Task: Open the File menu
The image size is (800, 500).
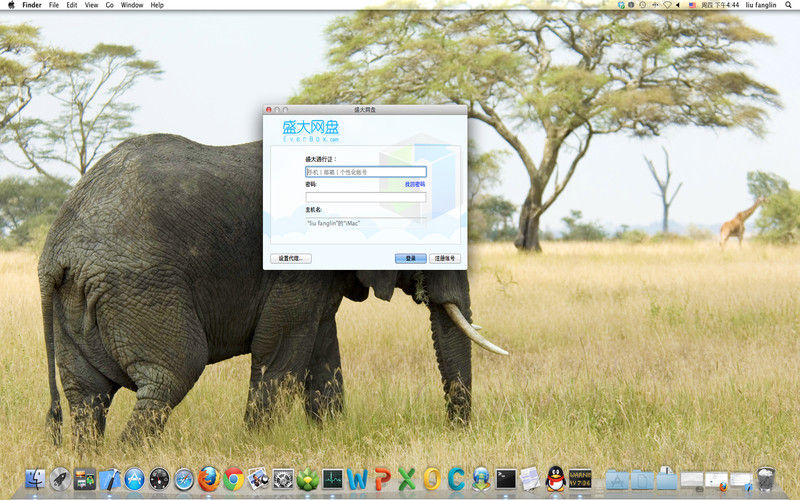Action: (x=54, y=5)
